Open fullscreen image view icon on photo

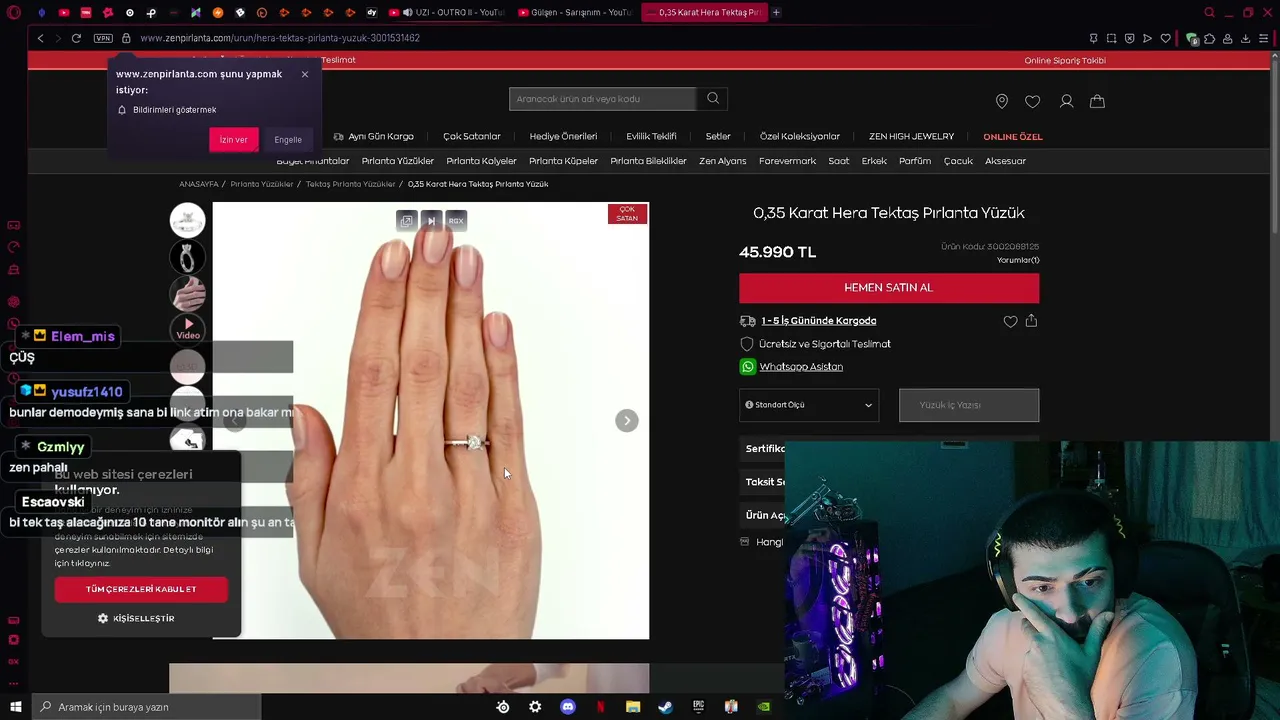tap(406, 221)
